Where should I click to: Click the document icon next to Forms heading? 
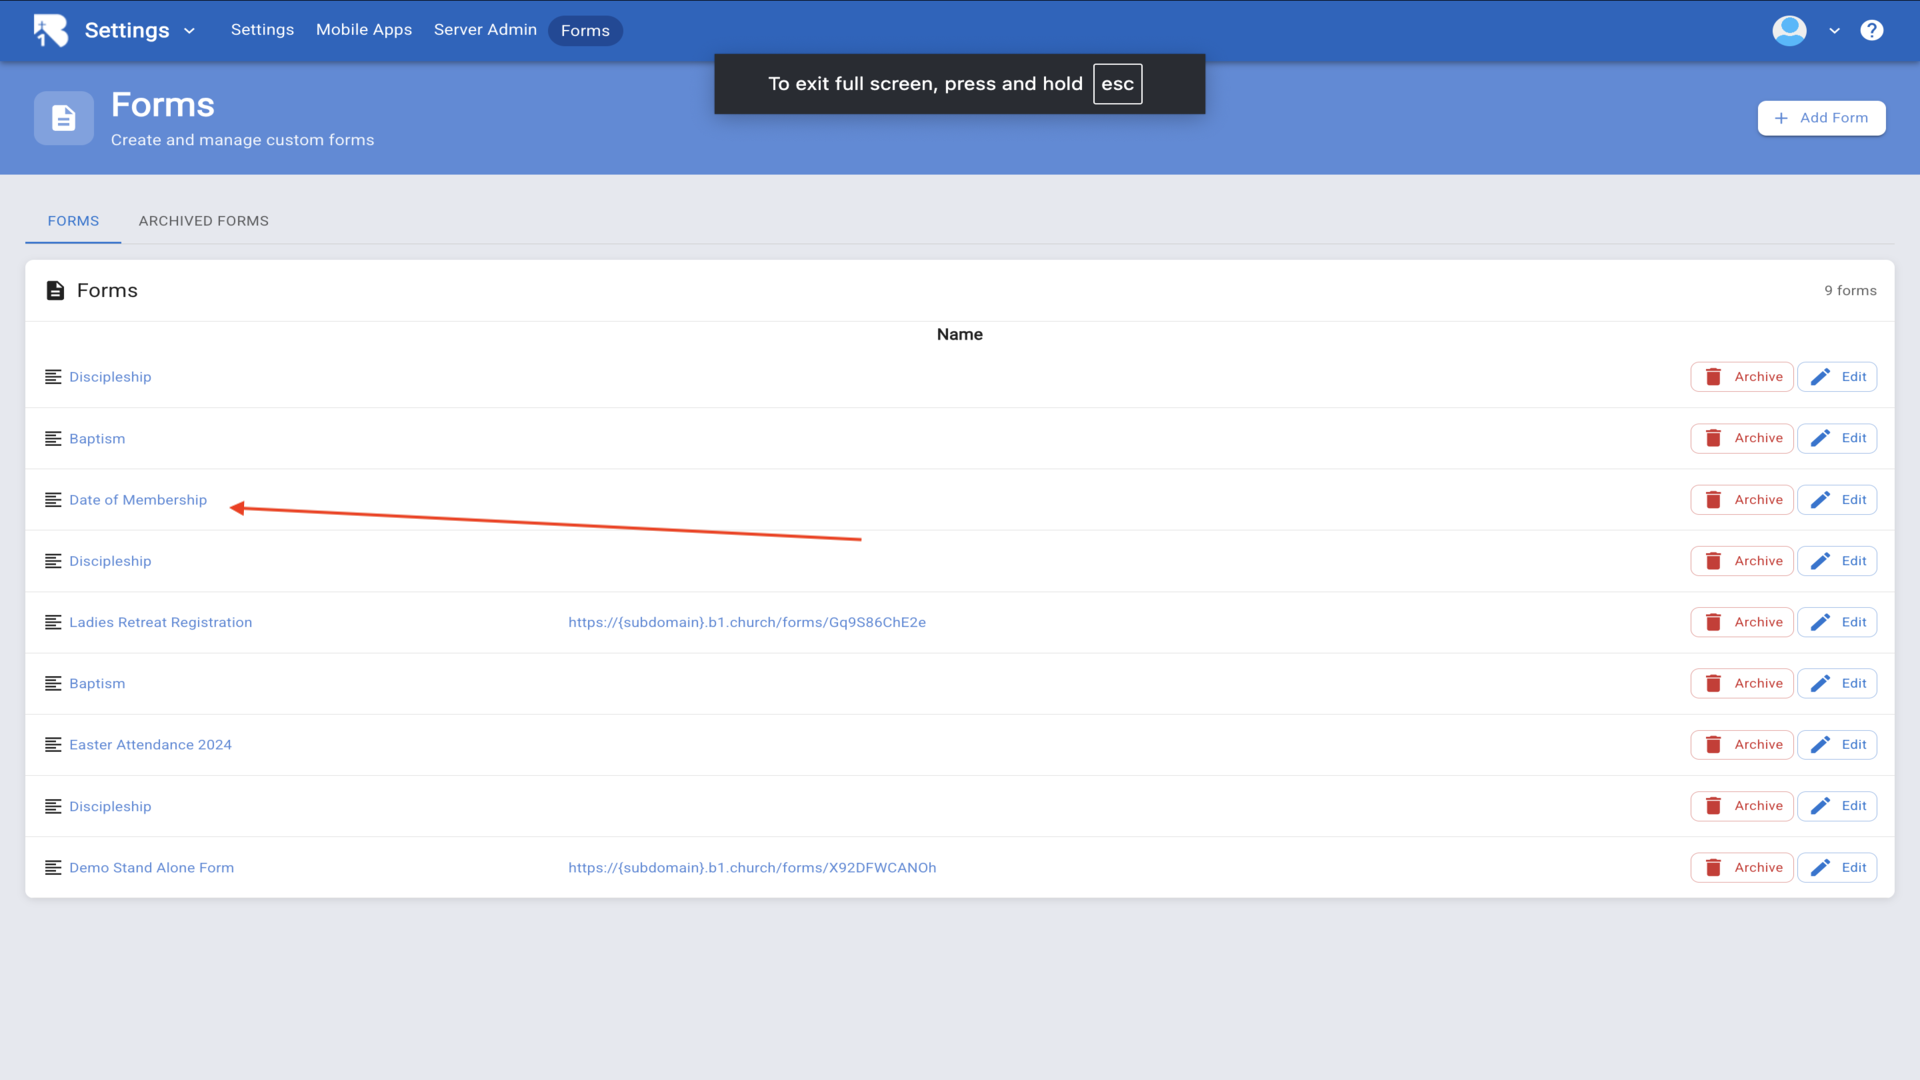point(55,290)
